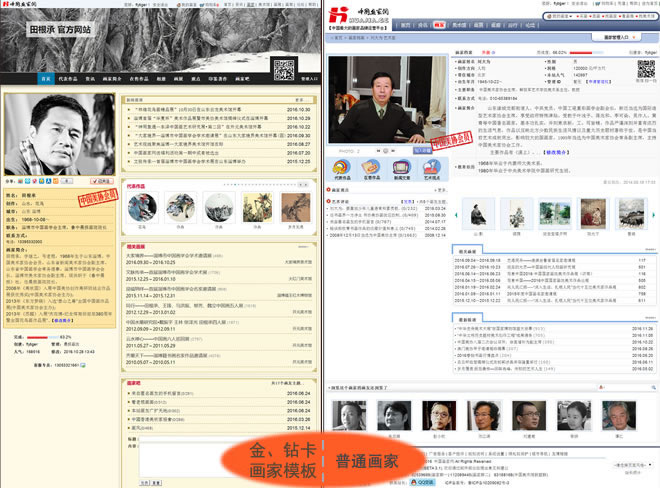Click the 新闻文章 round icon
The height and width of the screenshot is (488, 660).
400,166
